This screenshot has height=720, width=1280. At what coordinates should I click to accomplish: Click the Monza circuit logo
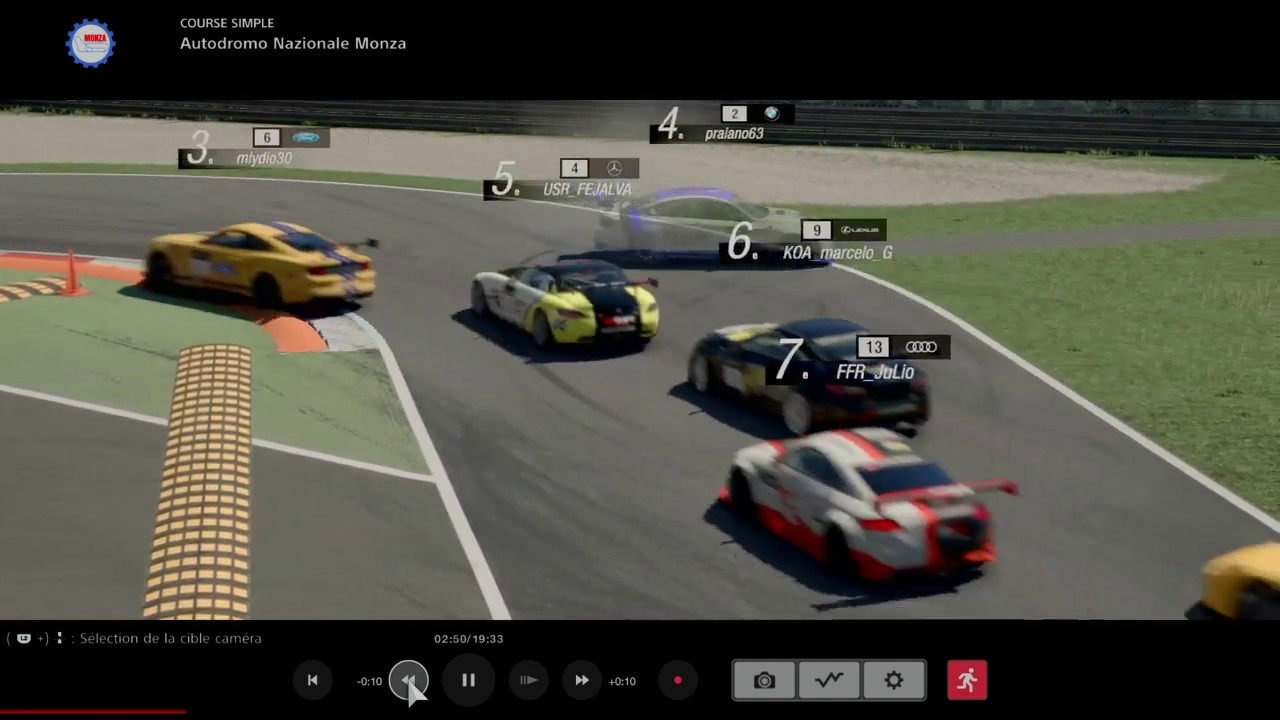91,43
